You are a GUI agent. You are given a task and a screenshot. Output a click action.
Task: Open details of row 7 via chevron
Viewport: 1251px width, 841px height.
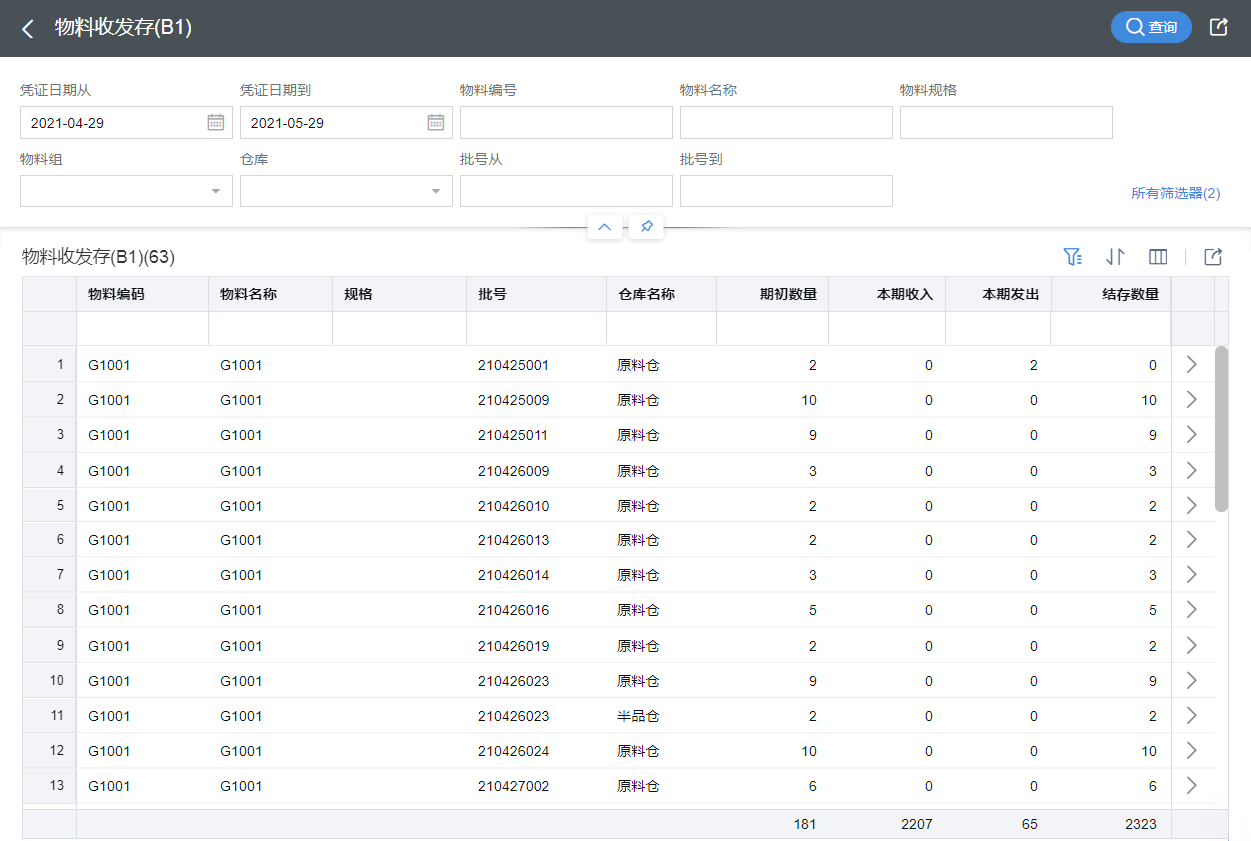pos(1191,575)
